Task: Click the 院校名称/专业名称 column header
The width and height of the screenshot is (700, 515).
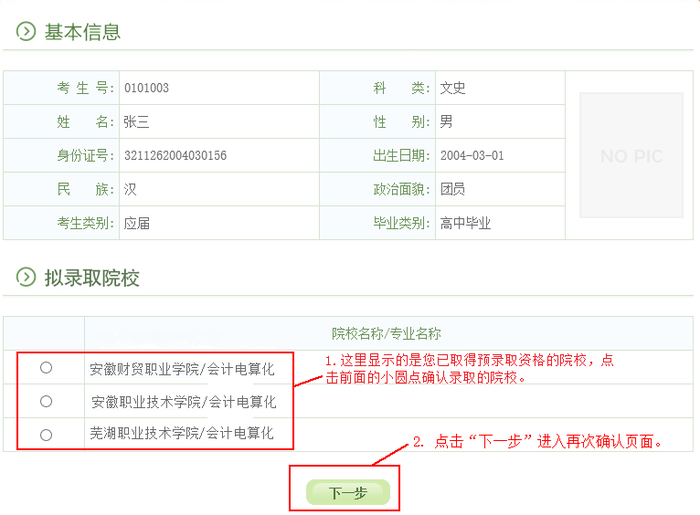Action: tap(386, 333)
